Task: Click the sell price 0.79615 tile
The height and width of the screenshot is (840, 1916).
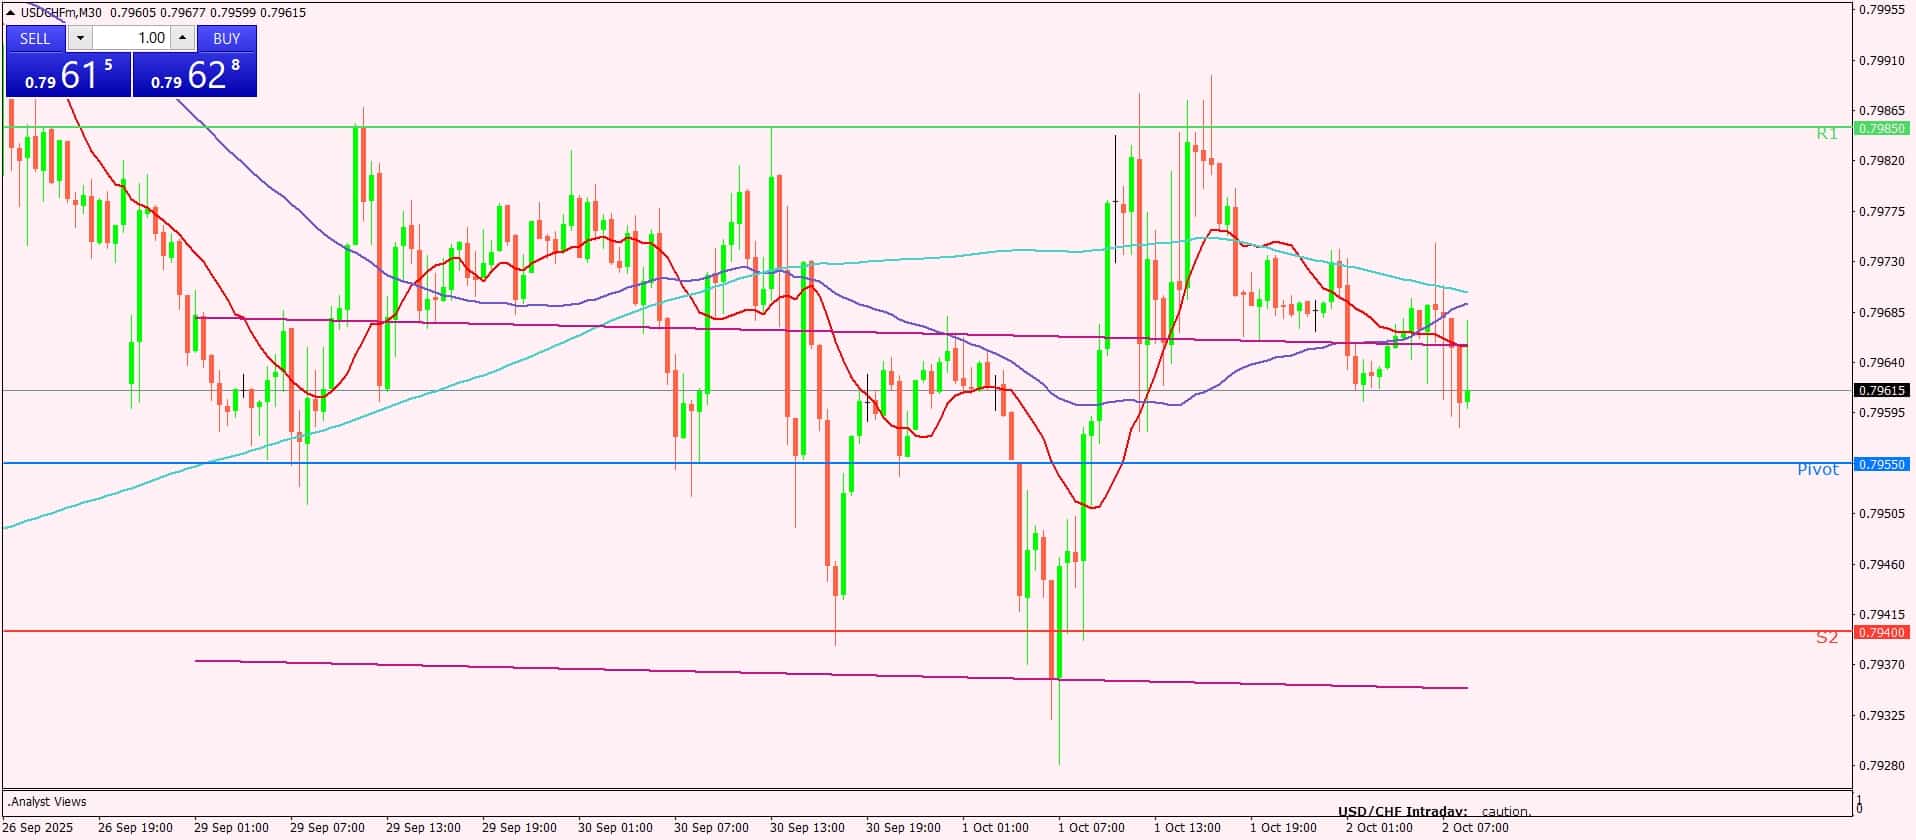Action: [68, 75]
